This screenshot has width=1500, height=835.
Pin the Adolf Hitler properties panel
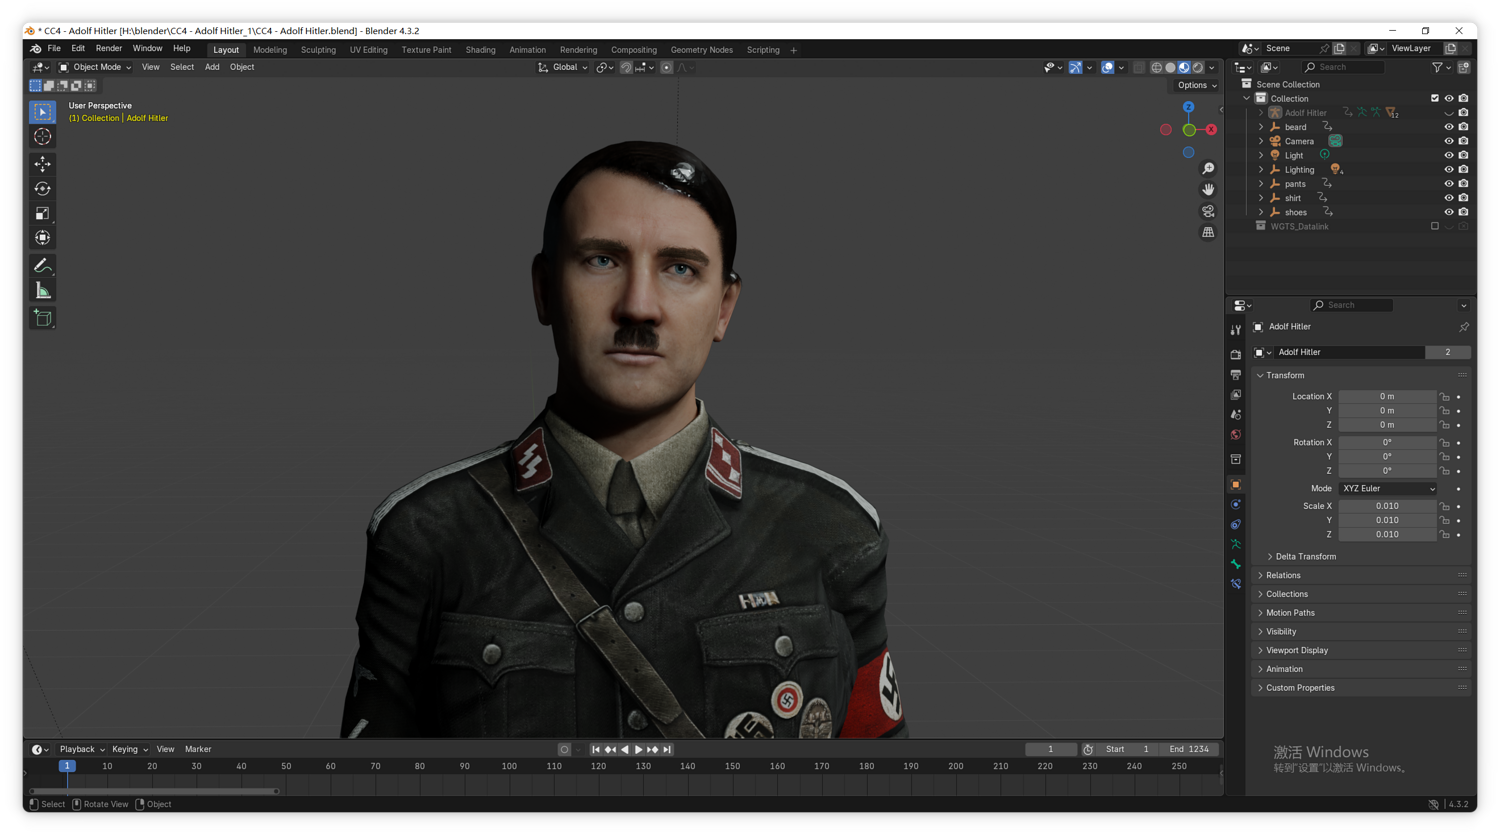1464,327
